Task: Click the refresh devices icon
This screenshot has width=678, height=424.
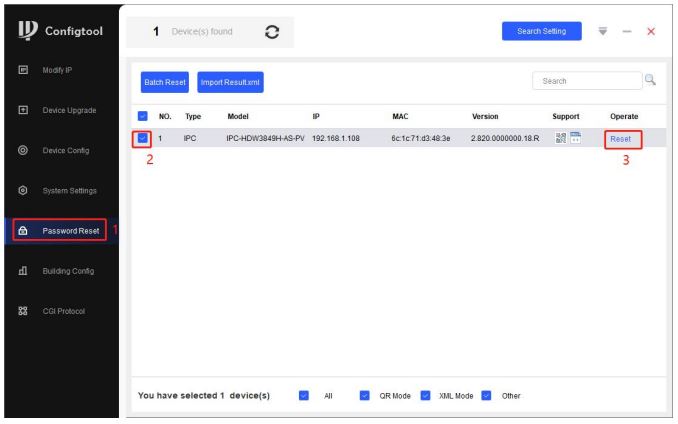Action: [270, 31]
